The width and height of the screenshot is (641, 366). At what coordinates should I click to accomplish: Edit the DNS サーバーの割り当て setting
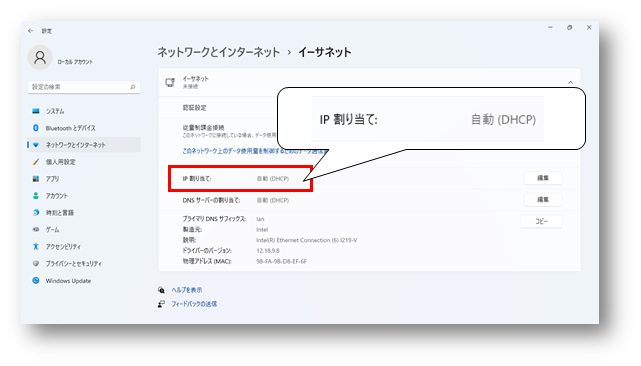543,200
